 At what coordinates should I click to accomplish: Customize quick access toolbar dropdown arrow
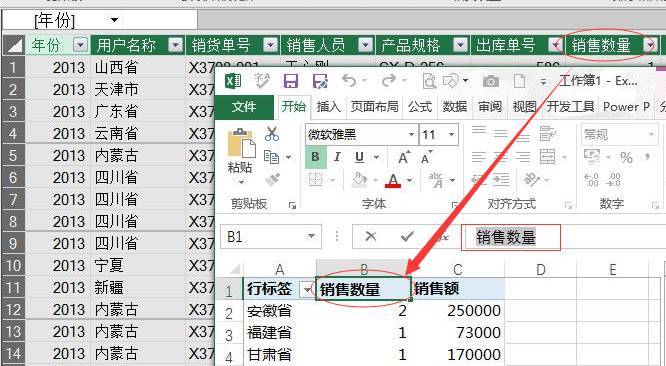[543, 82]
